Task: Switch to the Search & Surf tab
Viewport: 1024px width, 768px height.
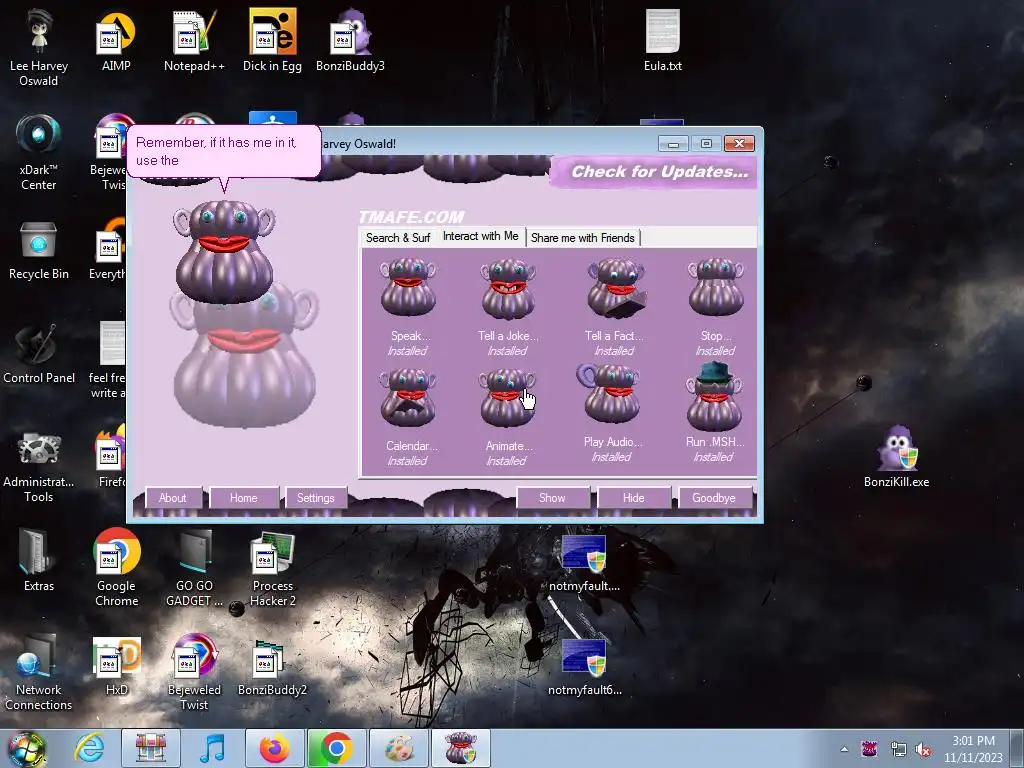Action: (x=398, y=238)
